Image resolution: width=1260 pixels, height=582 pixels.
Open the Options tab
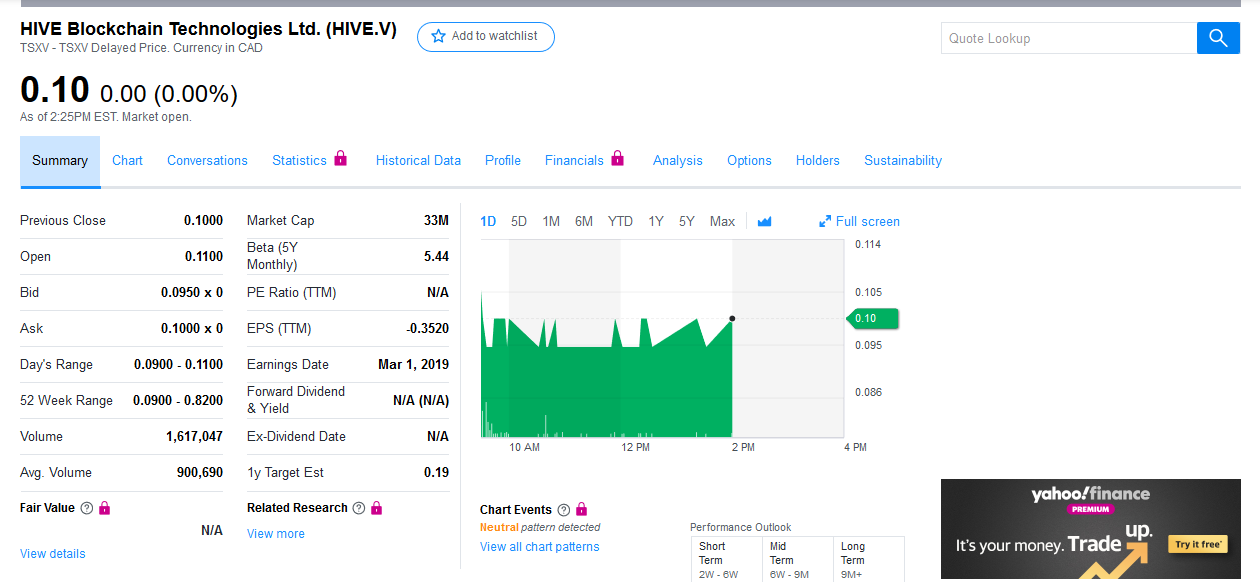(749, 160)
